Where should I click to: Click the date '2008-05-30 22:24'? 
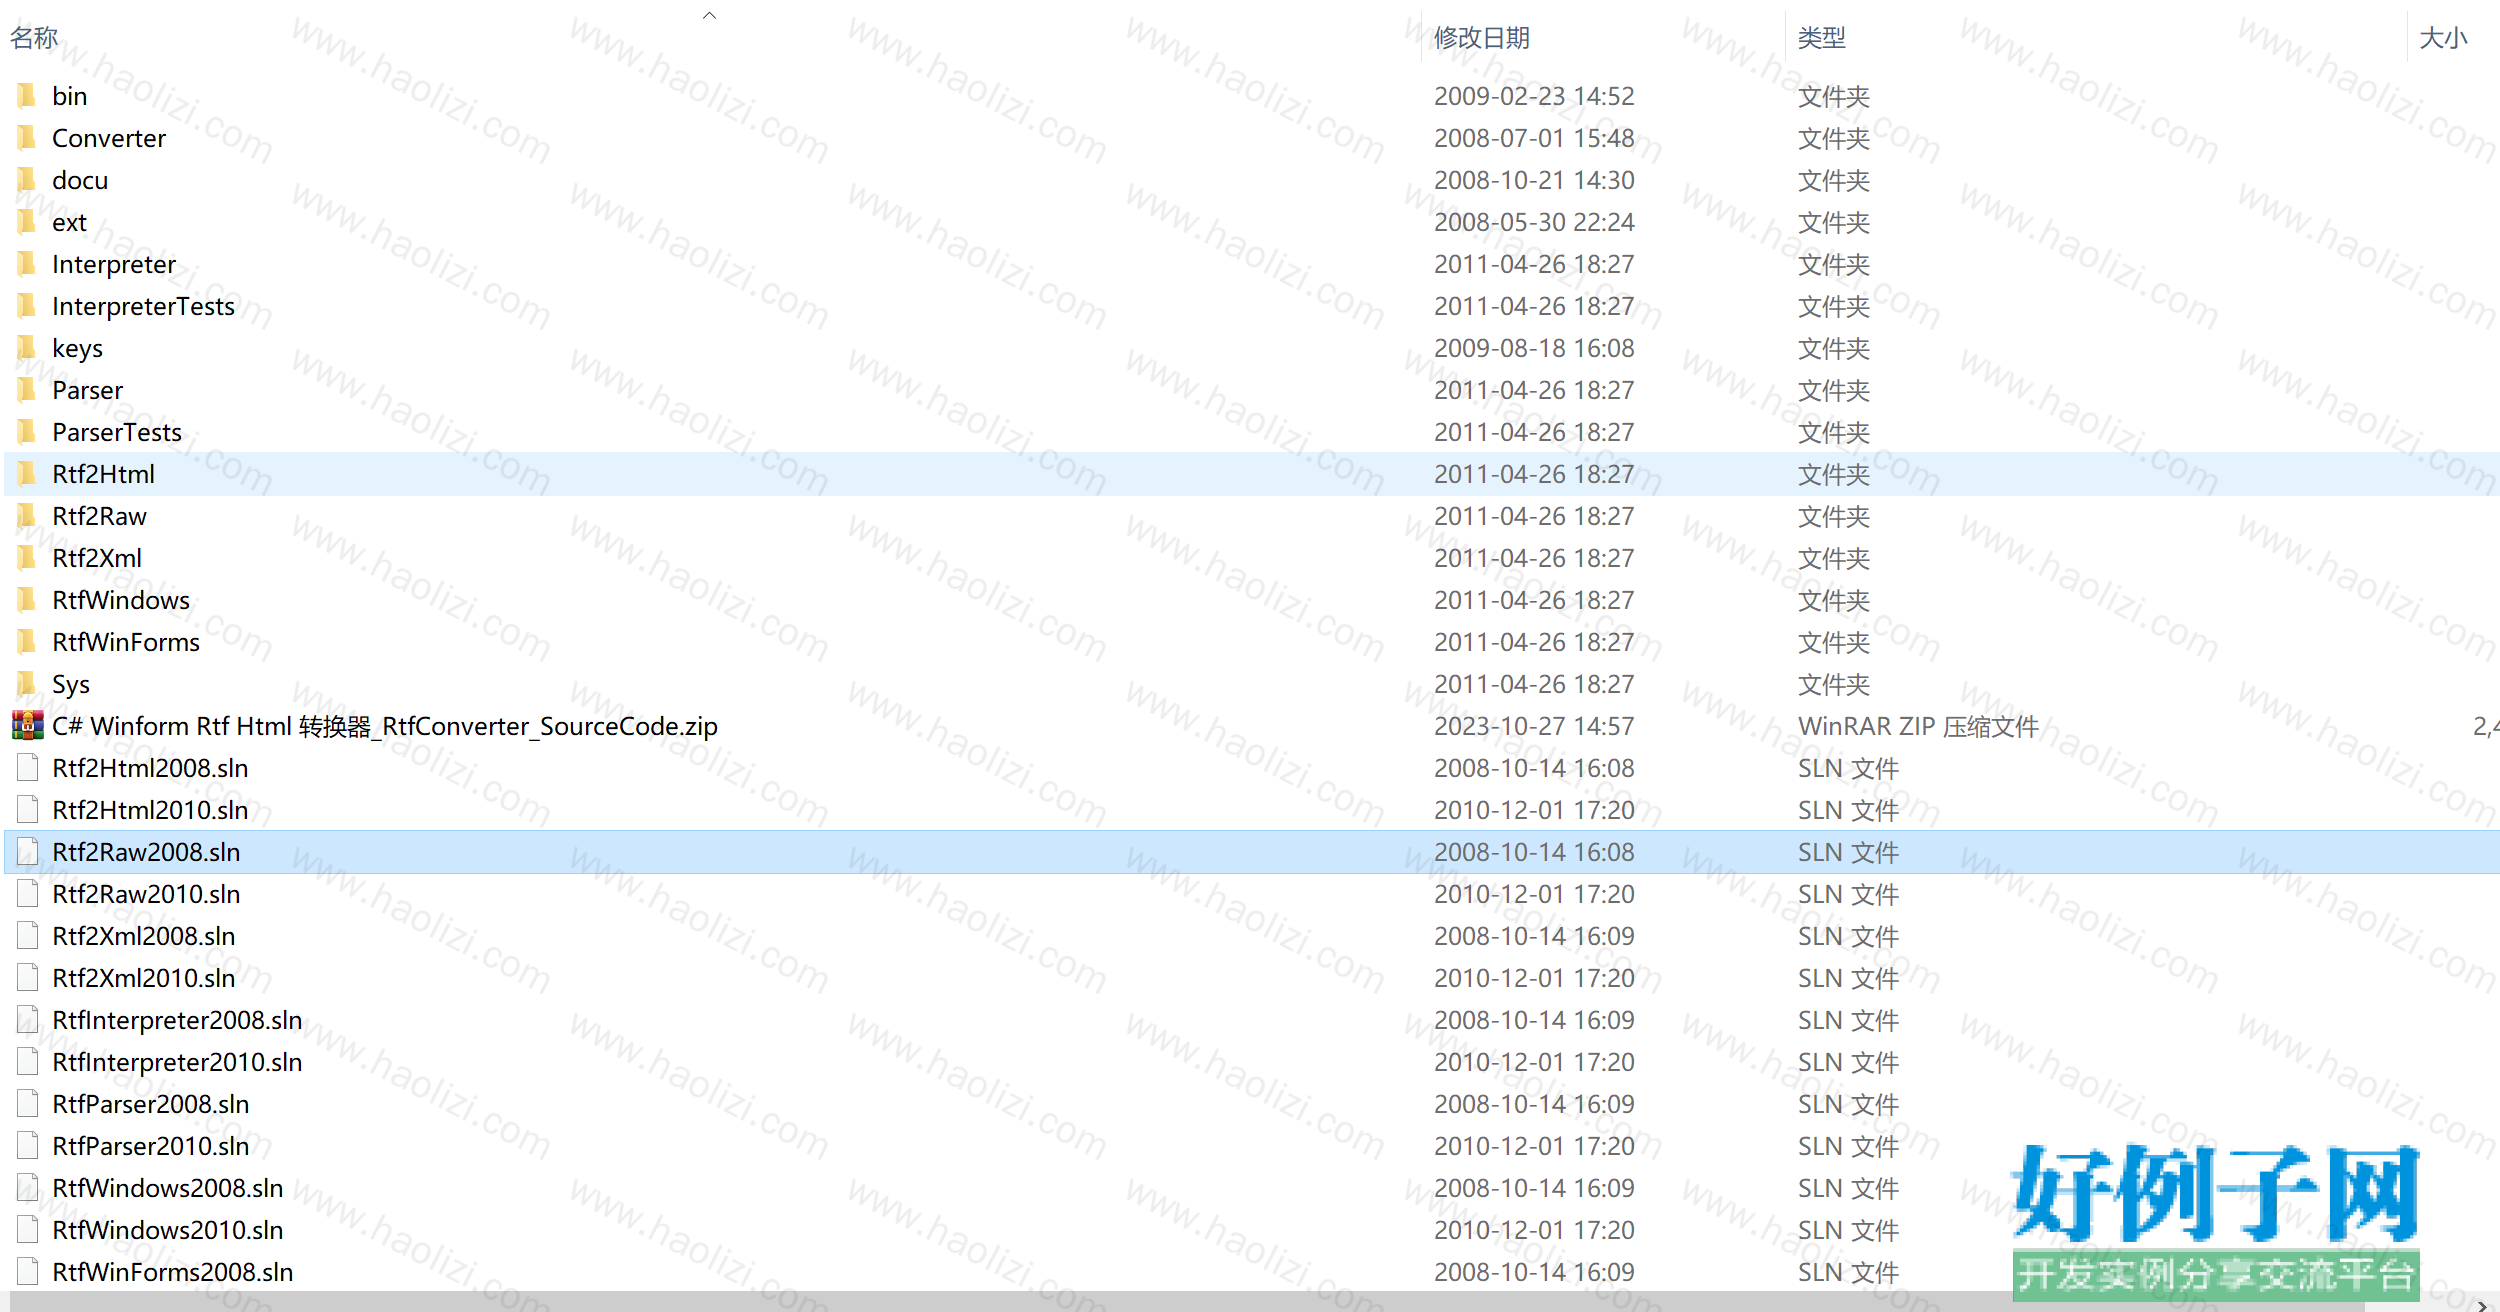[x=1534, y=222]
